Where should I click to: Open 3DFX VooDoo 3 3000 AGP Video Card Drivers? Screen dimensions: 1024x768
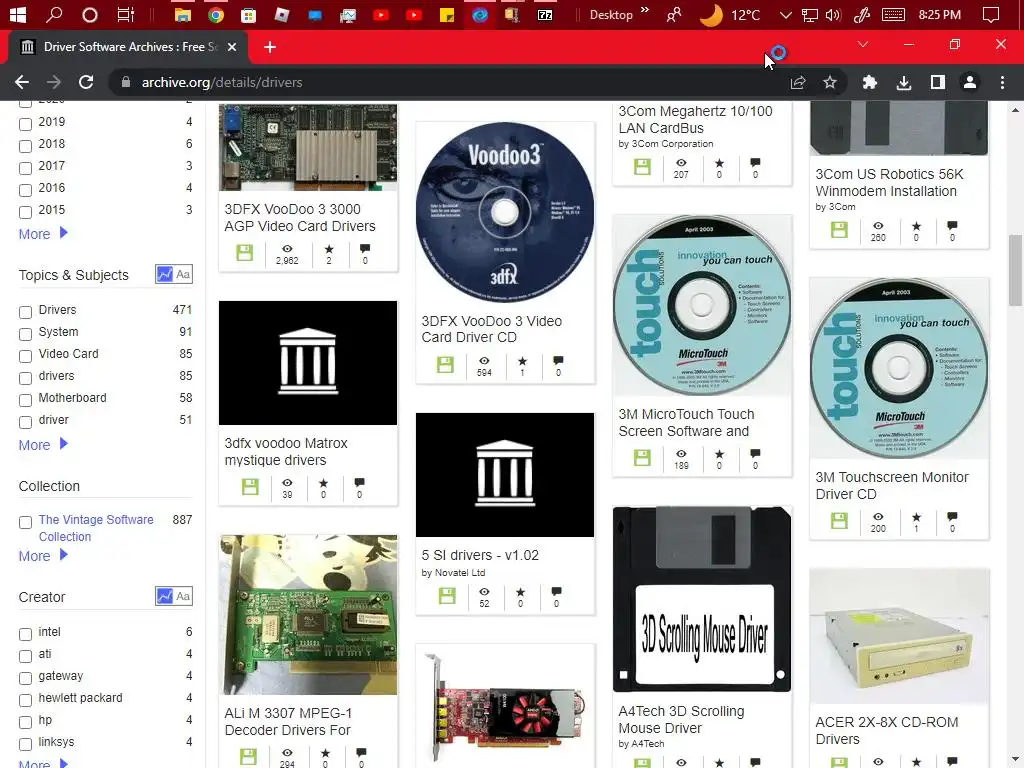[300, 217]
